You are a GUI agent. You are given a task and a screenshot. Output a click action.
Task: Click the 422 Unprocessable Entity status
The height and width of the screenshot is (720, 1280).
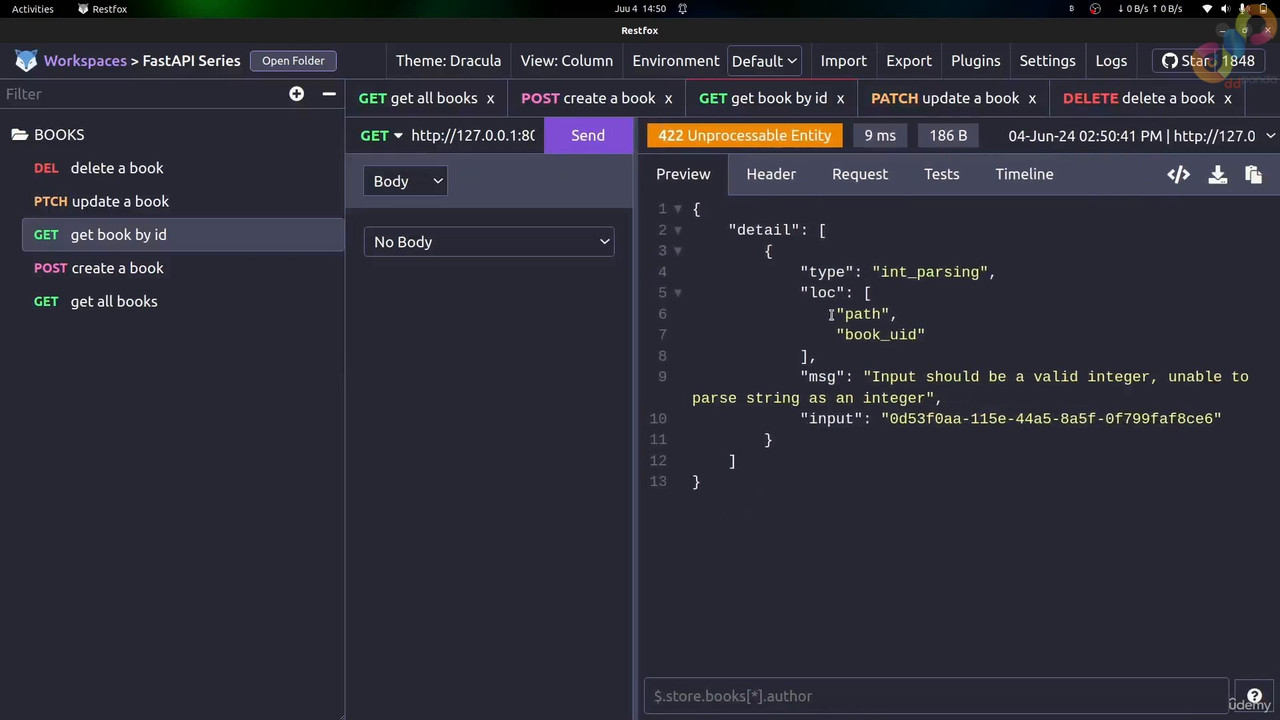pyautogui.click(x=744, y=136)
